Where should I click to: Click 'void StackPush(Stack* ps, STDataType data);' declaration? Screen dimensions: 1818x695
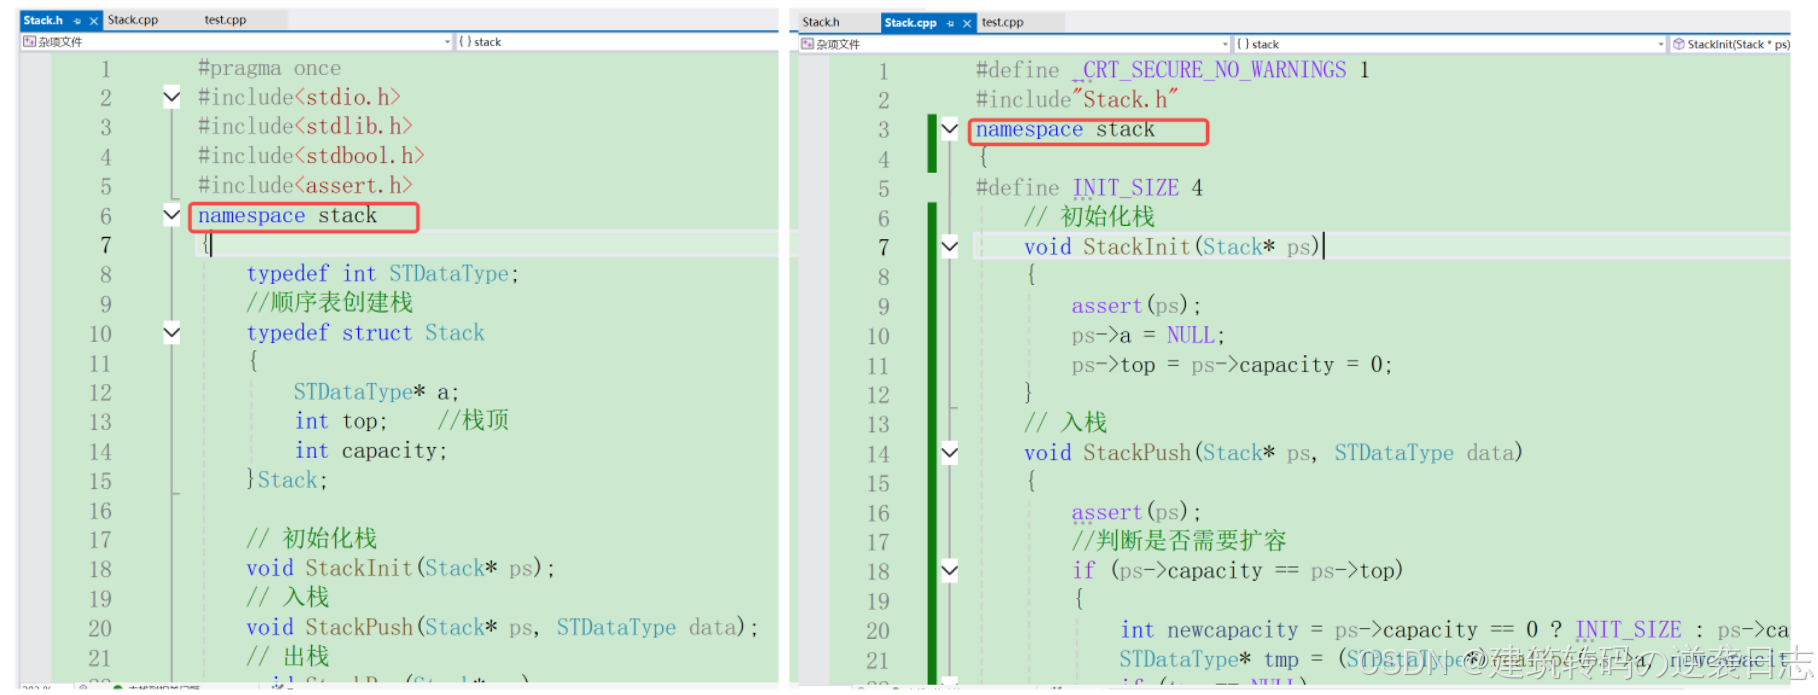(502, 627)
